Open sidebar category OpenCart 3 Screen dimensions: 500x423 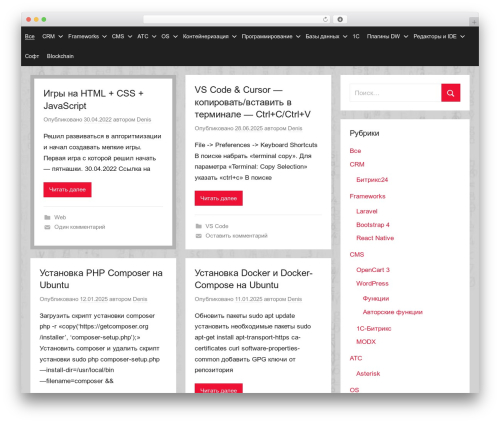pyautogui.click(x=373, y=270)
